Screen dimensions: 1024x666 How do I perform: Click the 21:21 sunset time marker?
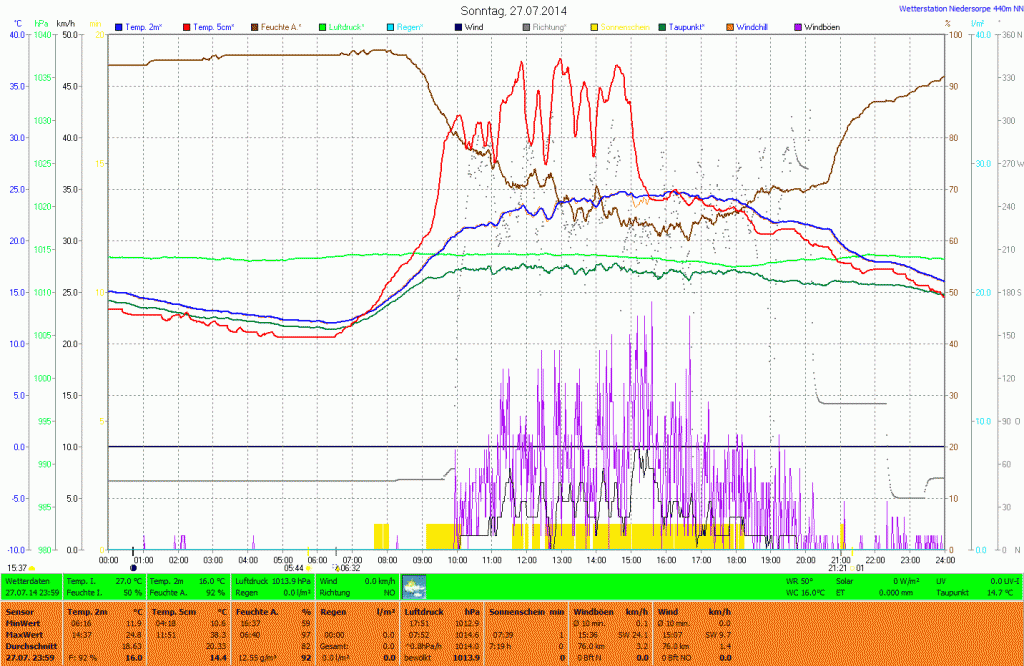(x=838, y=568)
